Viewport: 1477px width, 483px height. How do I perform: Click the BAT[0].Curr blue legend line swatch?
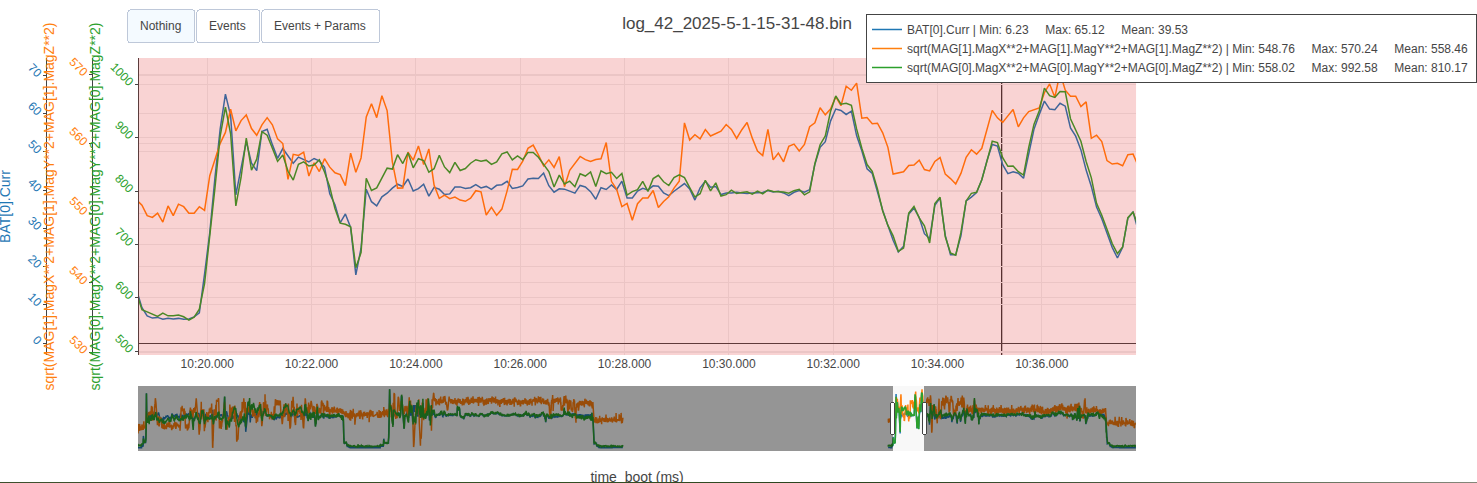tap(886, 31)
